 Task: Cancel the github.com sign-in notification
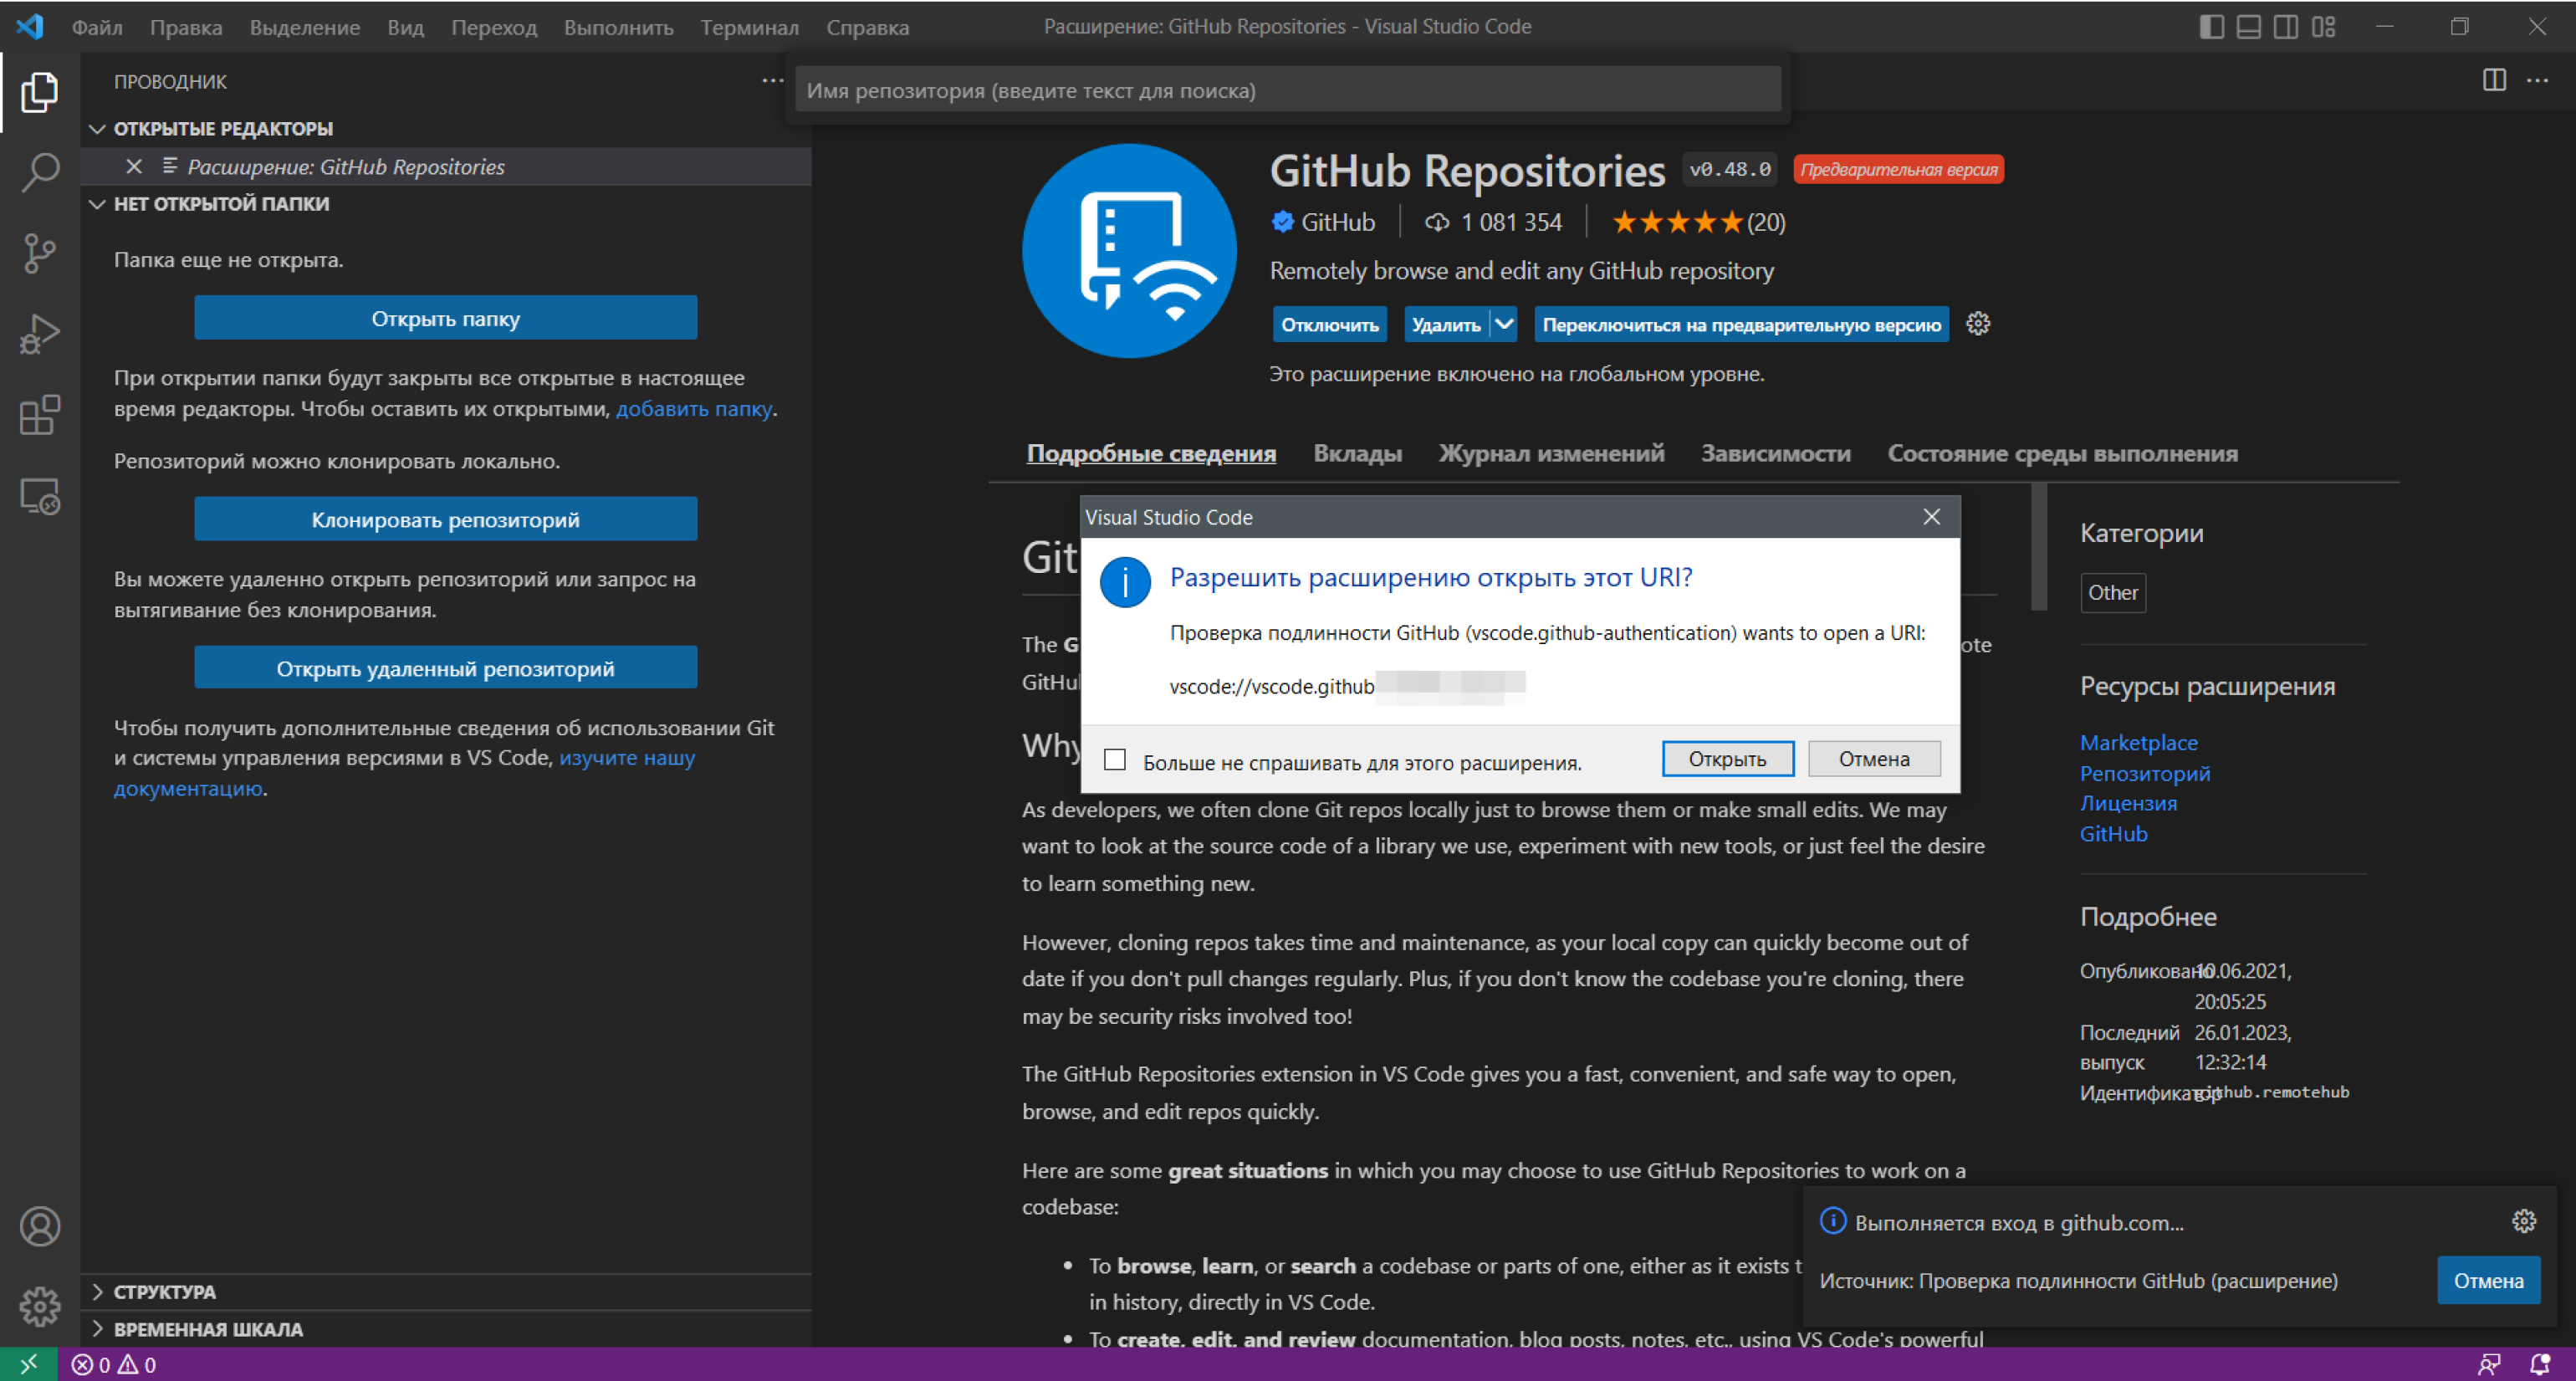click(x=2489, y=1281)
